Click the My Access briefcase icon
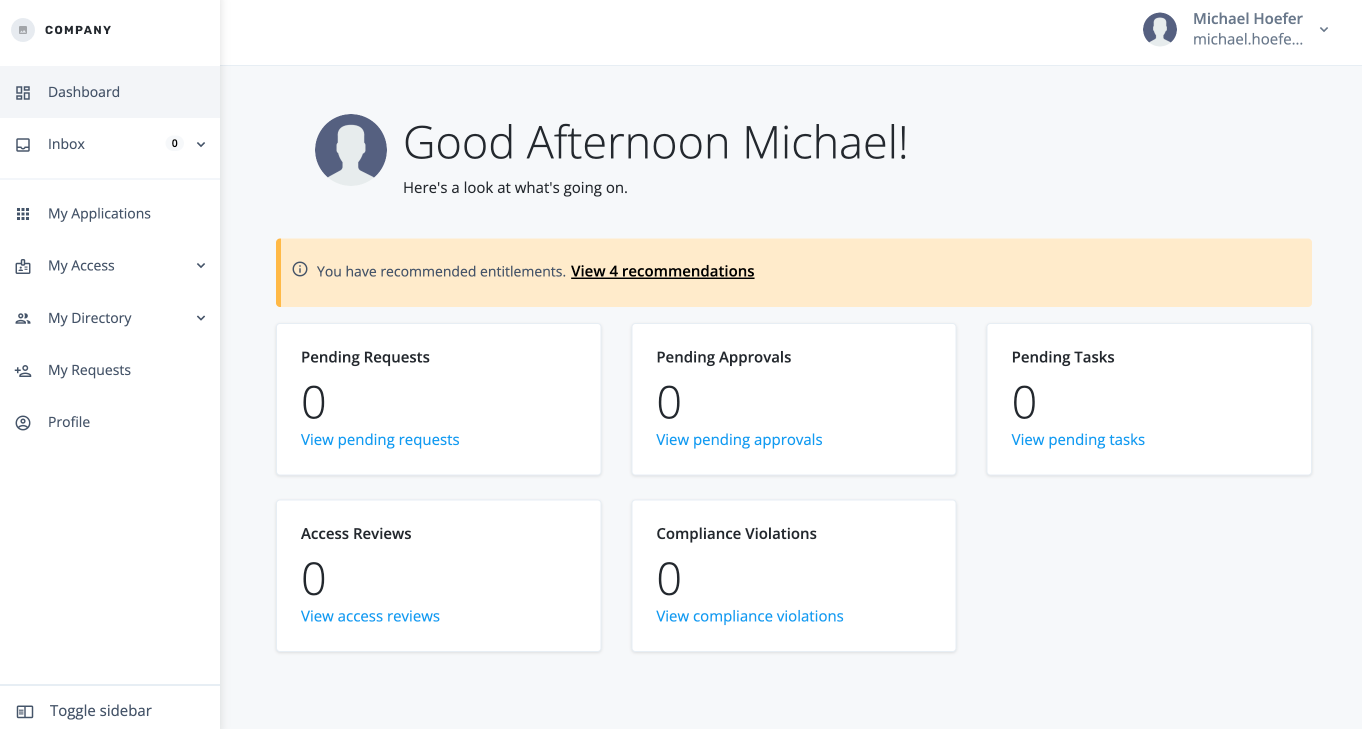 (x=22, y=265)
